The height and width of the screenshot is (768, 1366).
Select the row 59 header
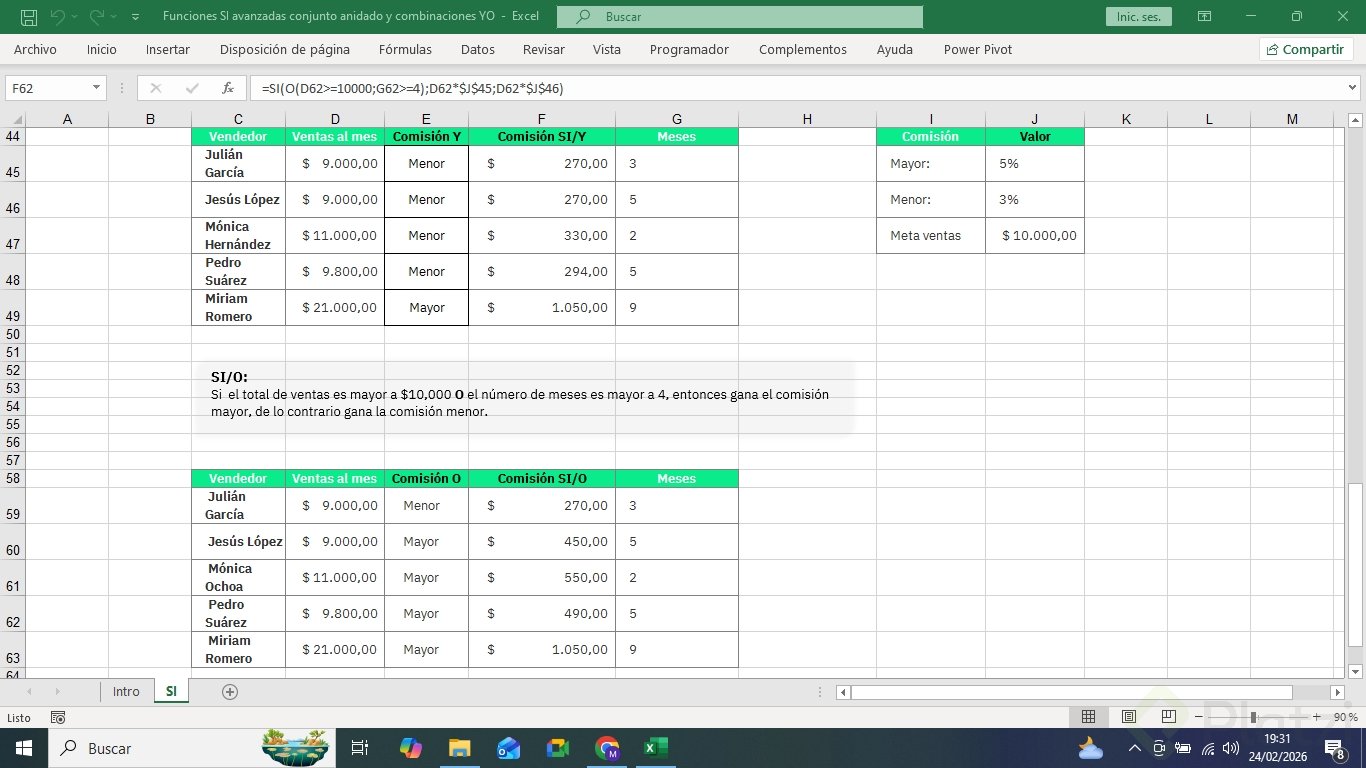coord(12,505)
